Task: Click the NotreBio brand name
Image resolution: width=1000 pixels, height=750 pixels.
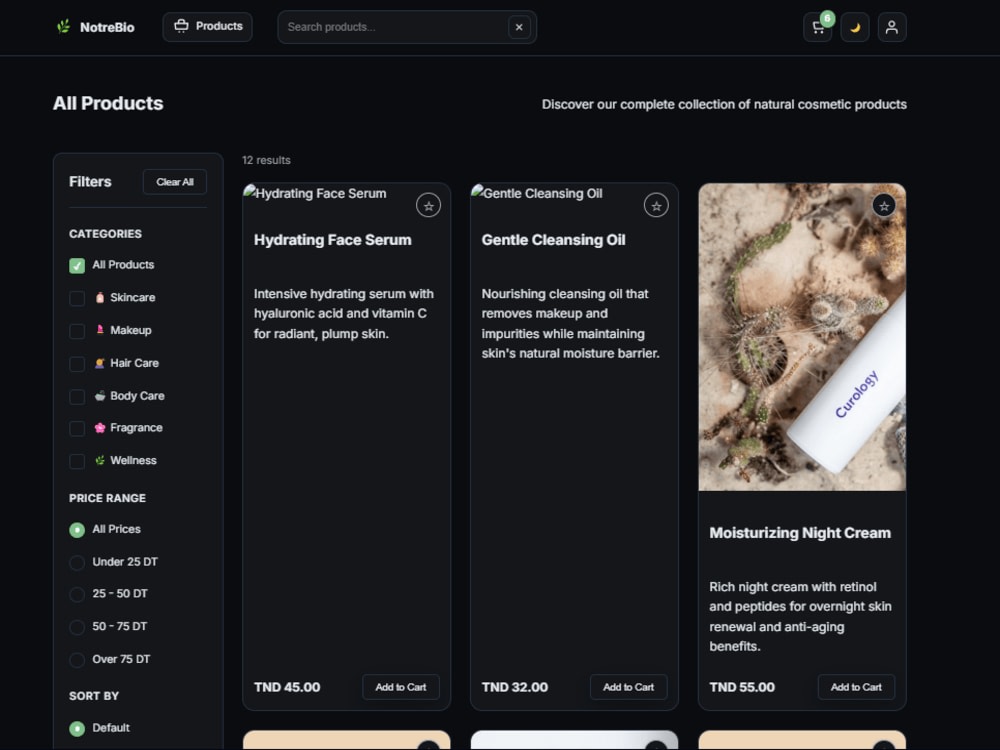Action: coord(107,27)
